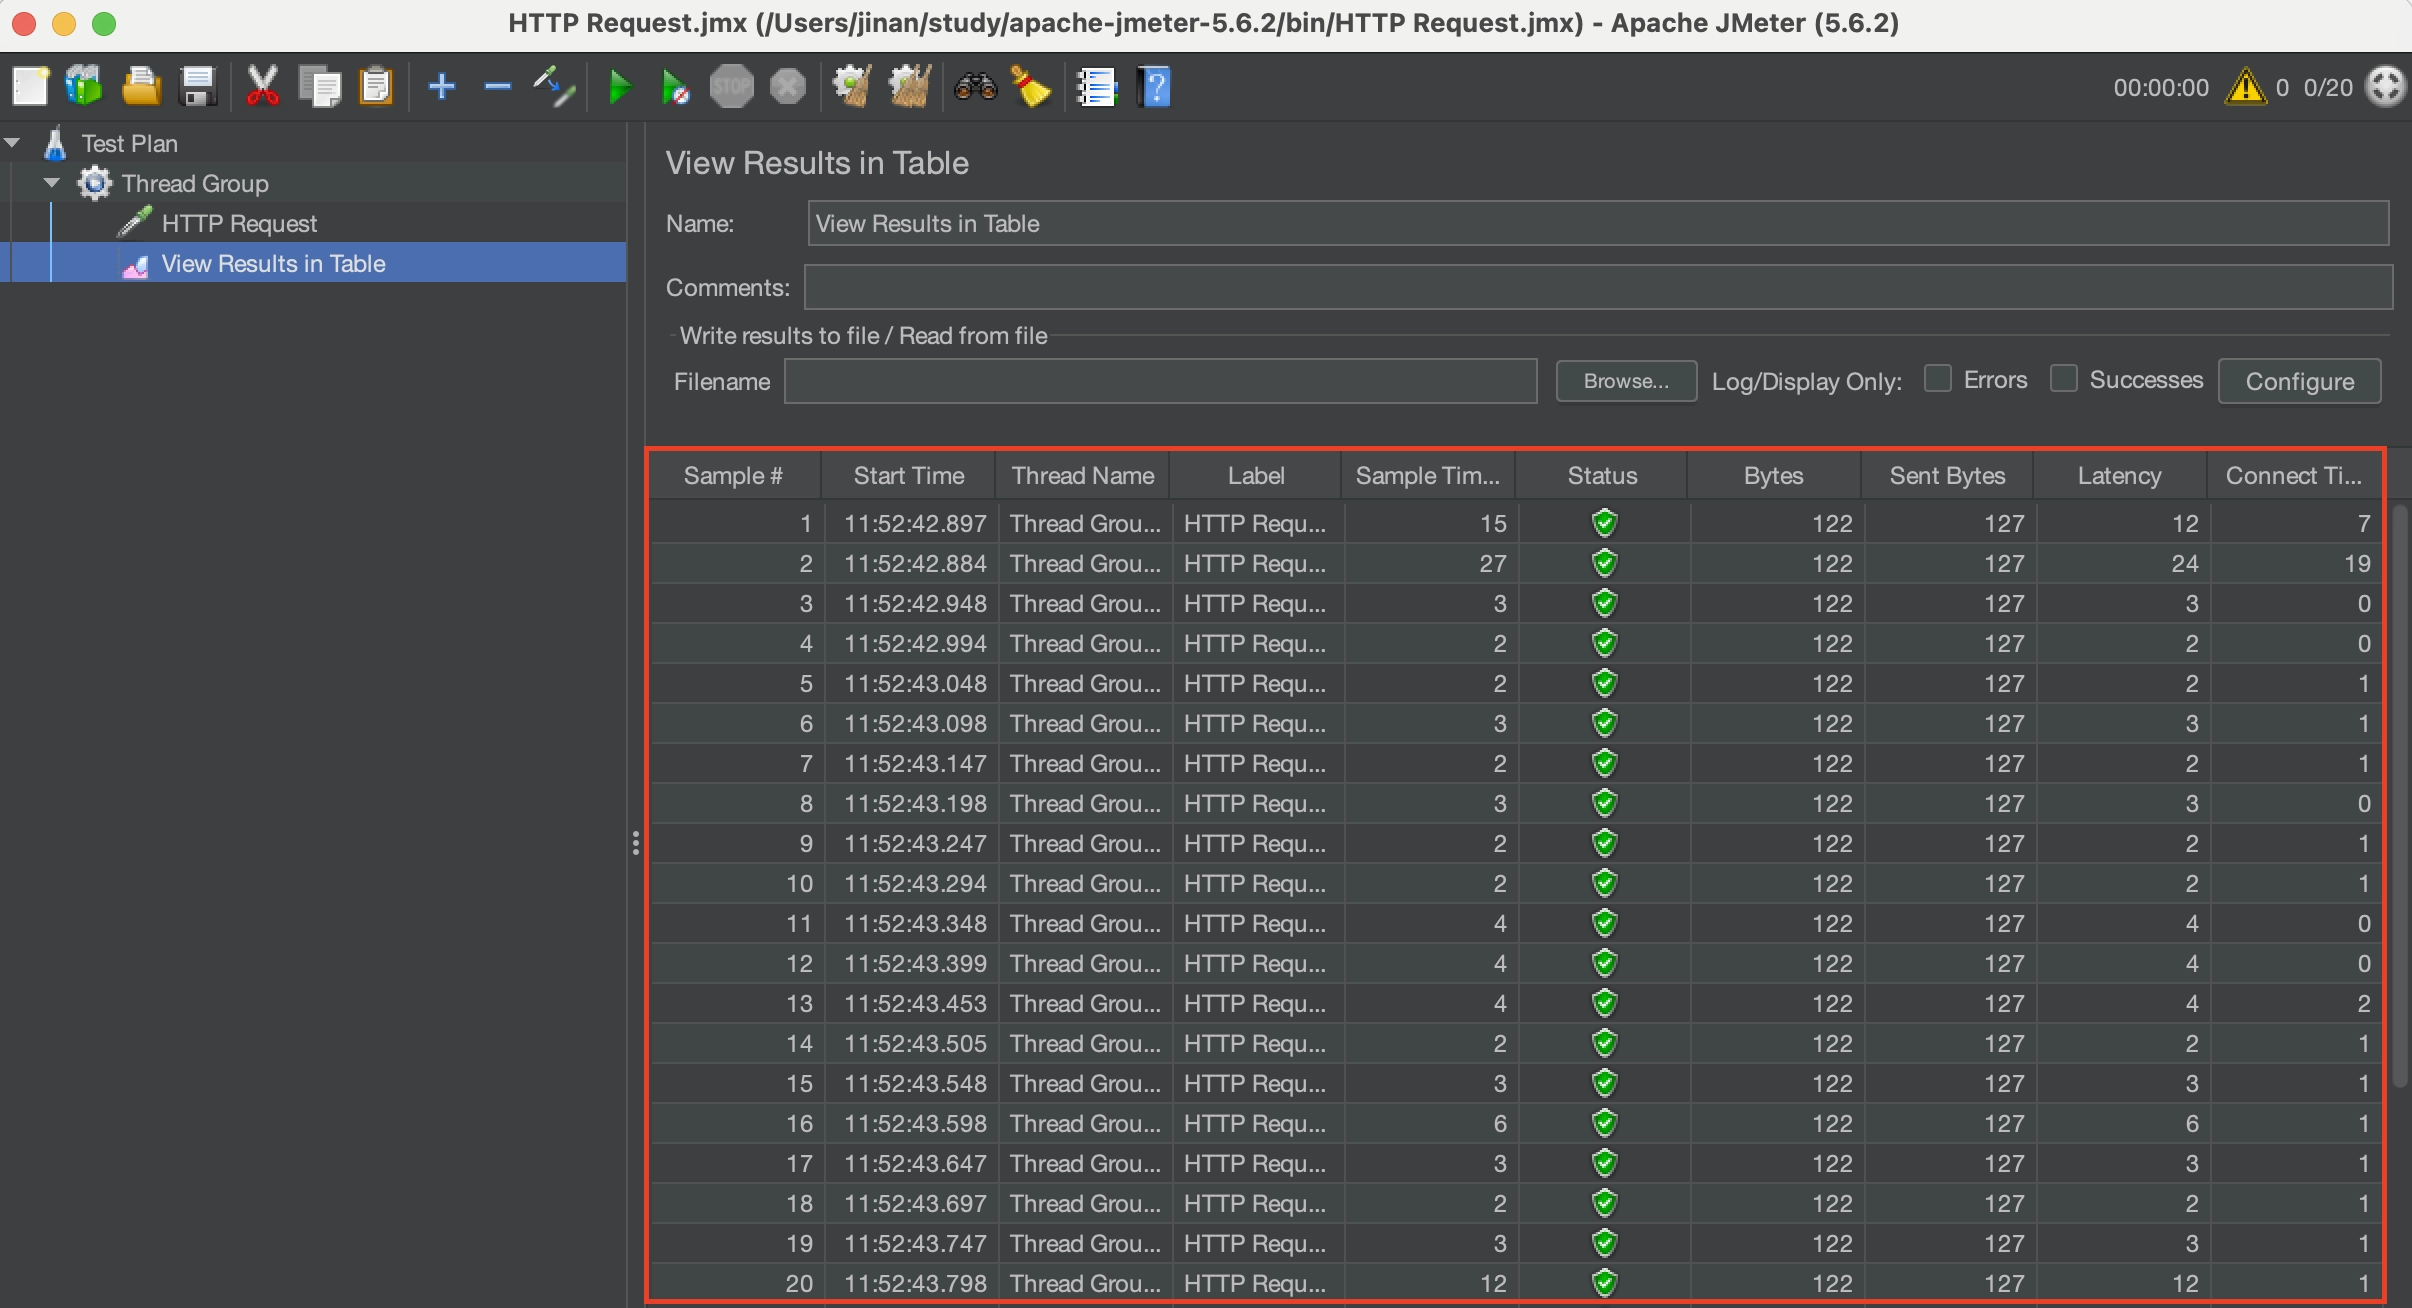Click the Filename input field
The image size is (2412, 1308).
tap(1160, 381)
